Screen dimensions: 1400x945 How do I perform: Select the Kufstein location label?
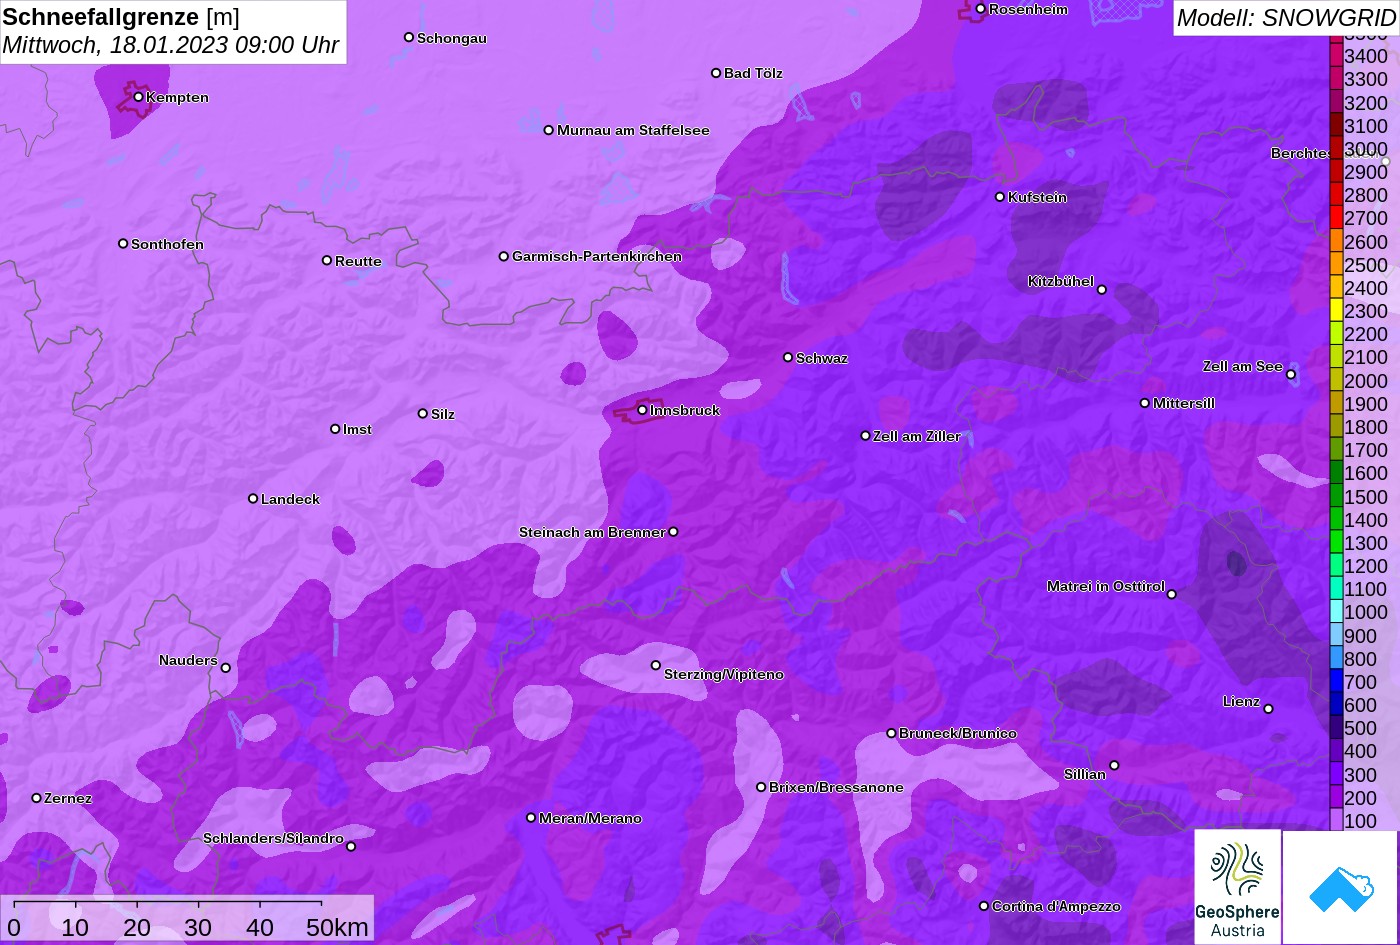click(1037, 197)
